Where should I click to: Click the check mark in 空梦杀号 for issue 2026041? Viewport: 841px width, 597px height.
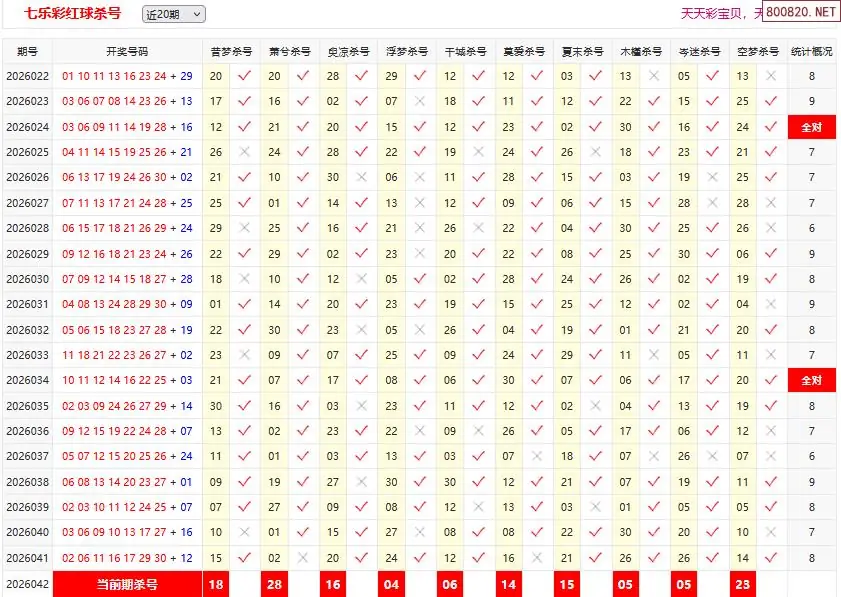coord(771,558)
